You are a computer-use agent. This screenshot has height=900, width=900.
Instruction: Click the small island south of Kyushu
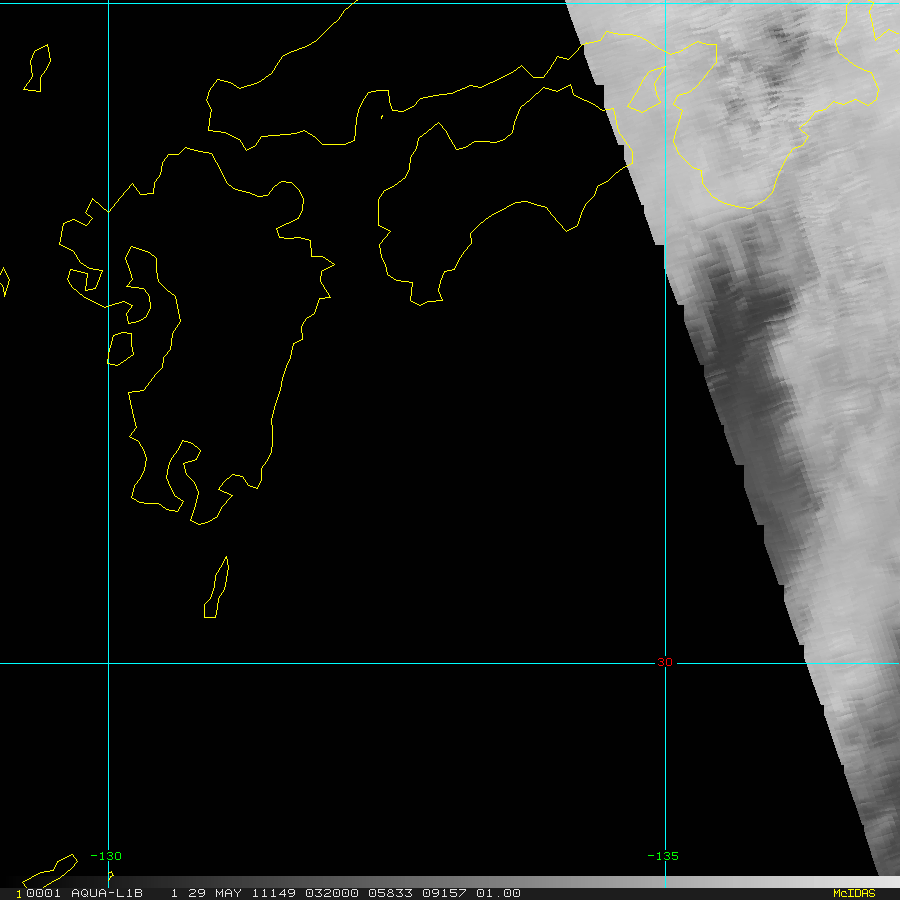point(217,589)
